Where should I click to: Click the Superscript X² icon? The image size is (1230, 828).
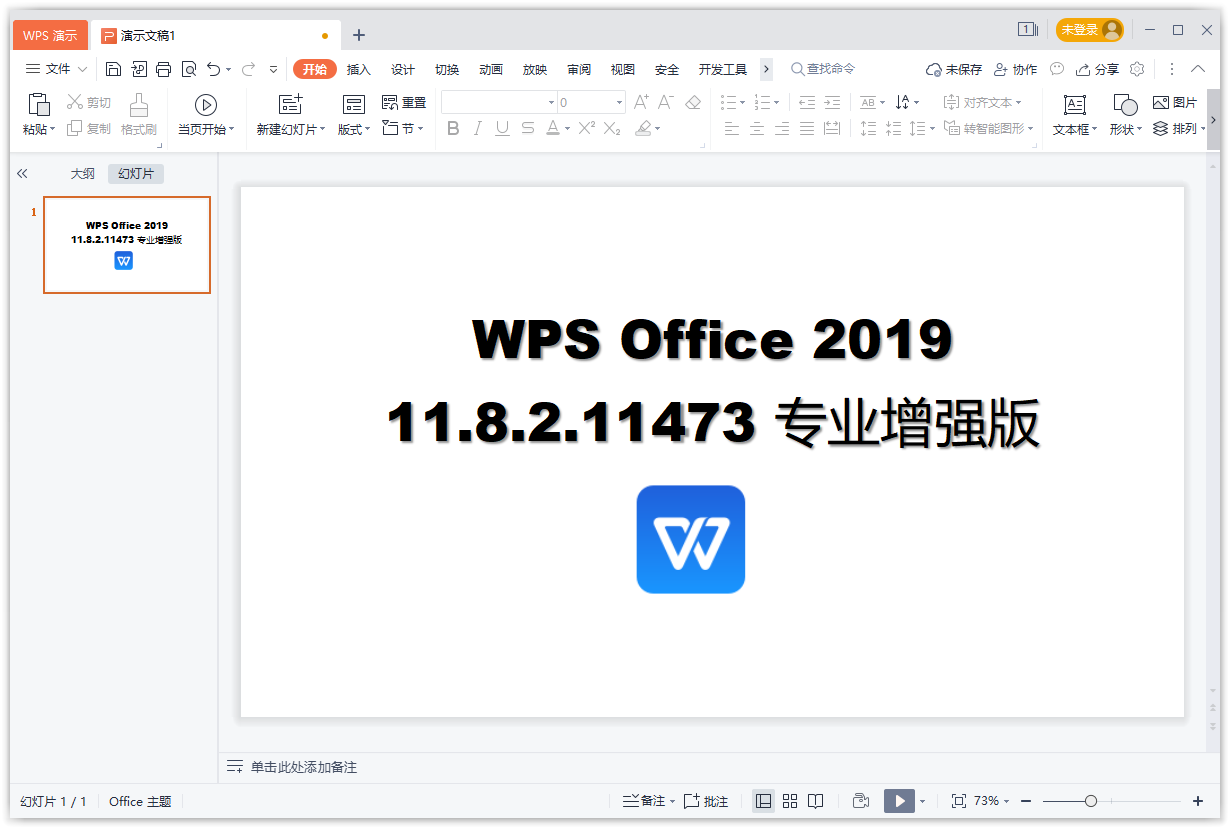coord(587,128)
